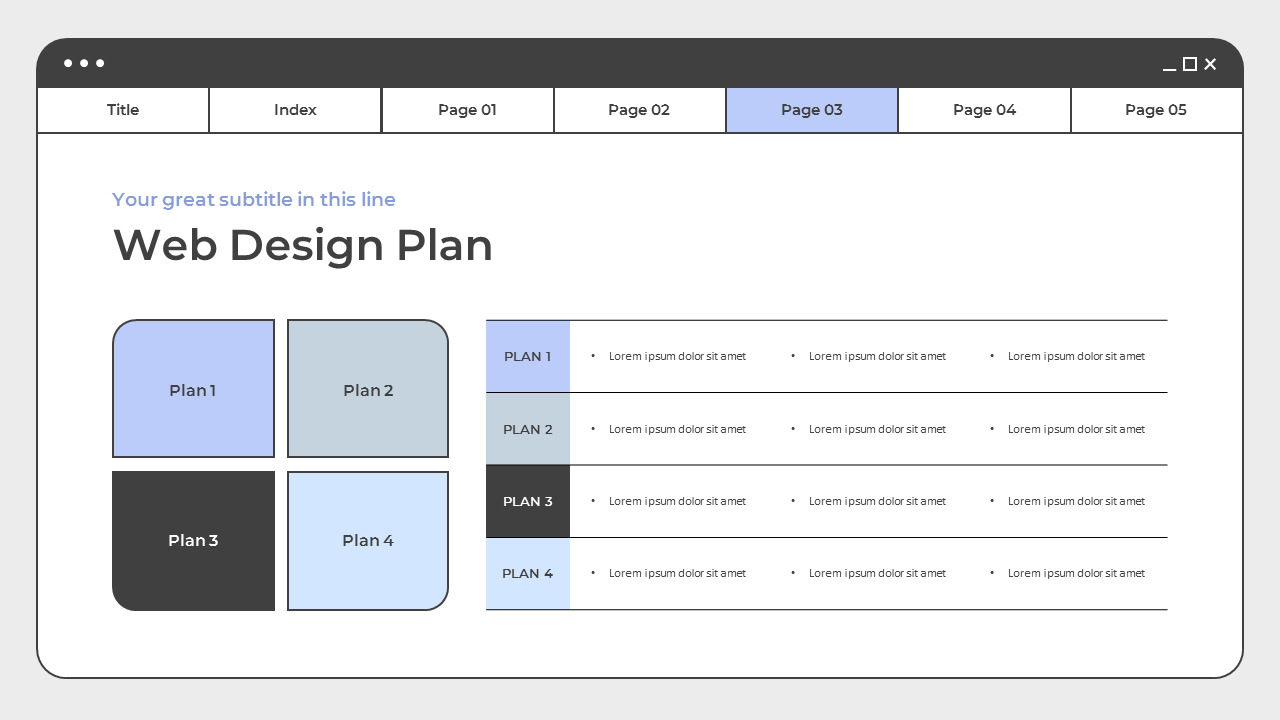The width and height of the screenshot is (1280, 720).
Task: Click the subtitle text above the title
Action: 253,199
